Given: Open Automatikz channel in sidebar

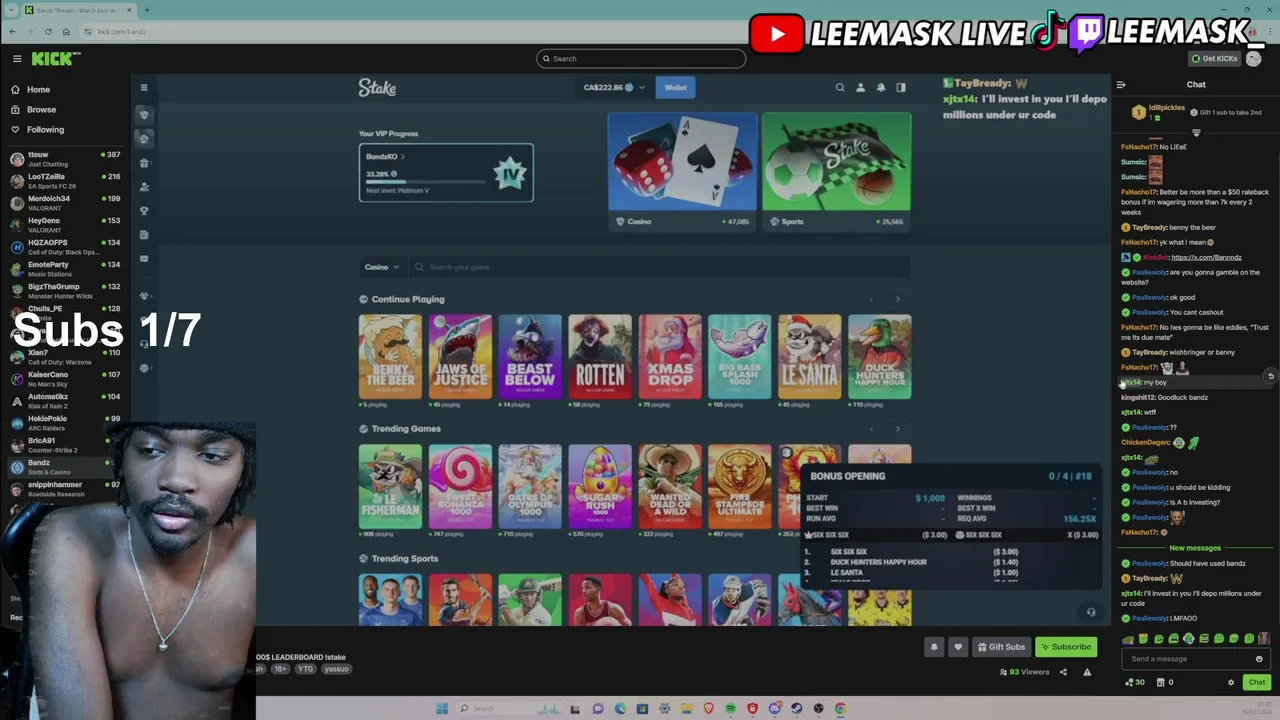Looking at the screenshot, I should tap(65, 401).
